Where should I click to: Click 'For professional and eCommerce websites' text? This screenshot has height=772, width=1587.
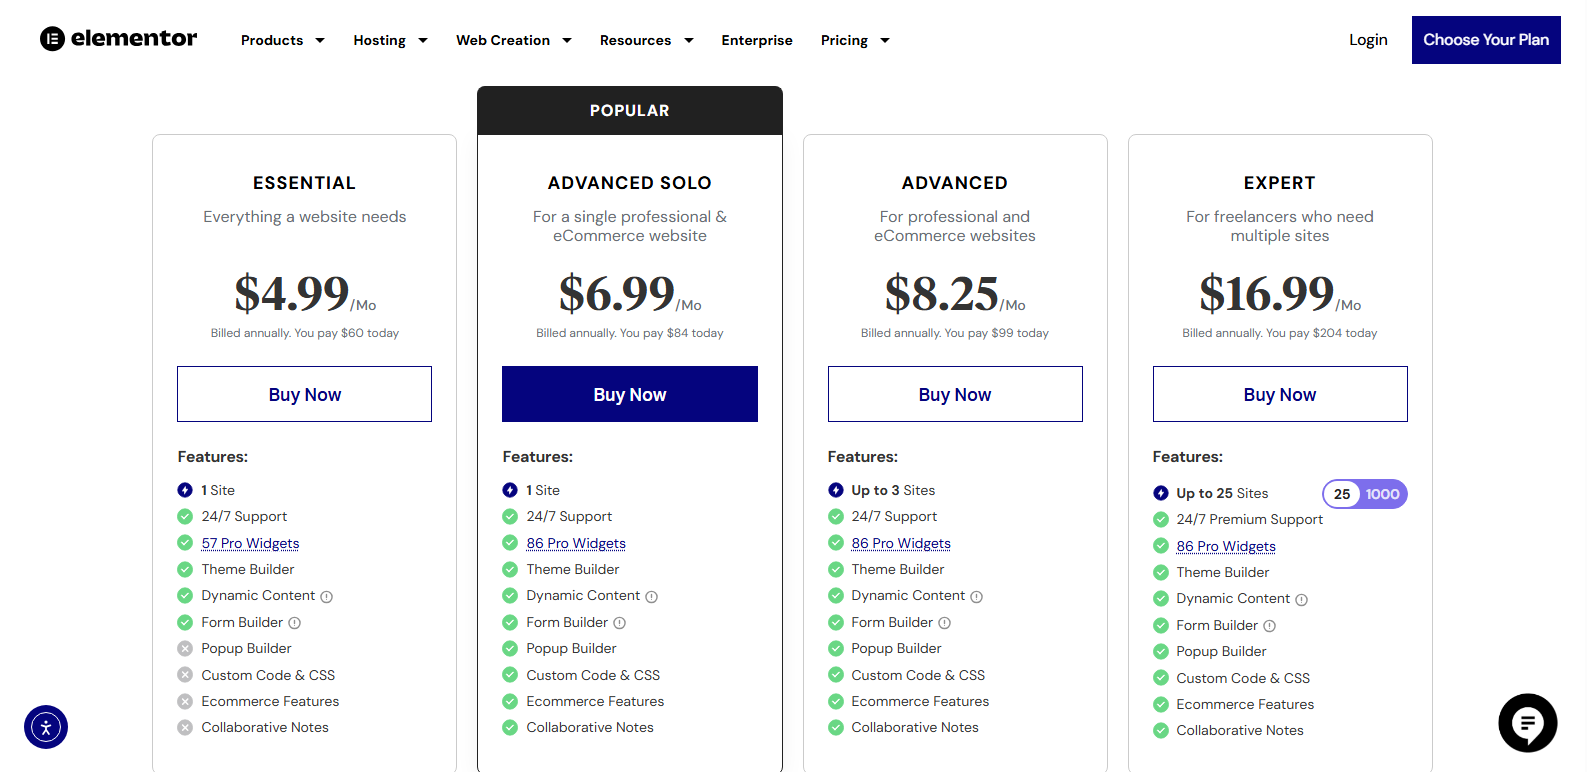pyautogui.click(x=955, y=226)
